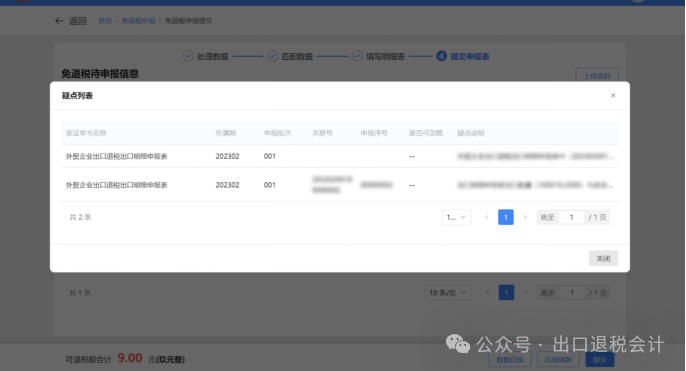Open the 10 条/页 dropdown in the background page

(x=448, y=293)
